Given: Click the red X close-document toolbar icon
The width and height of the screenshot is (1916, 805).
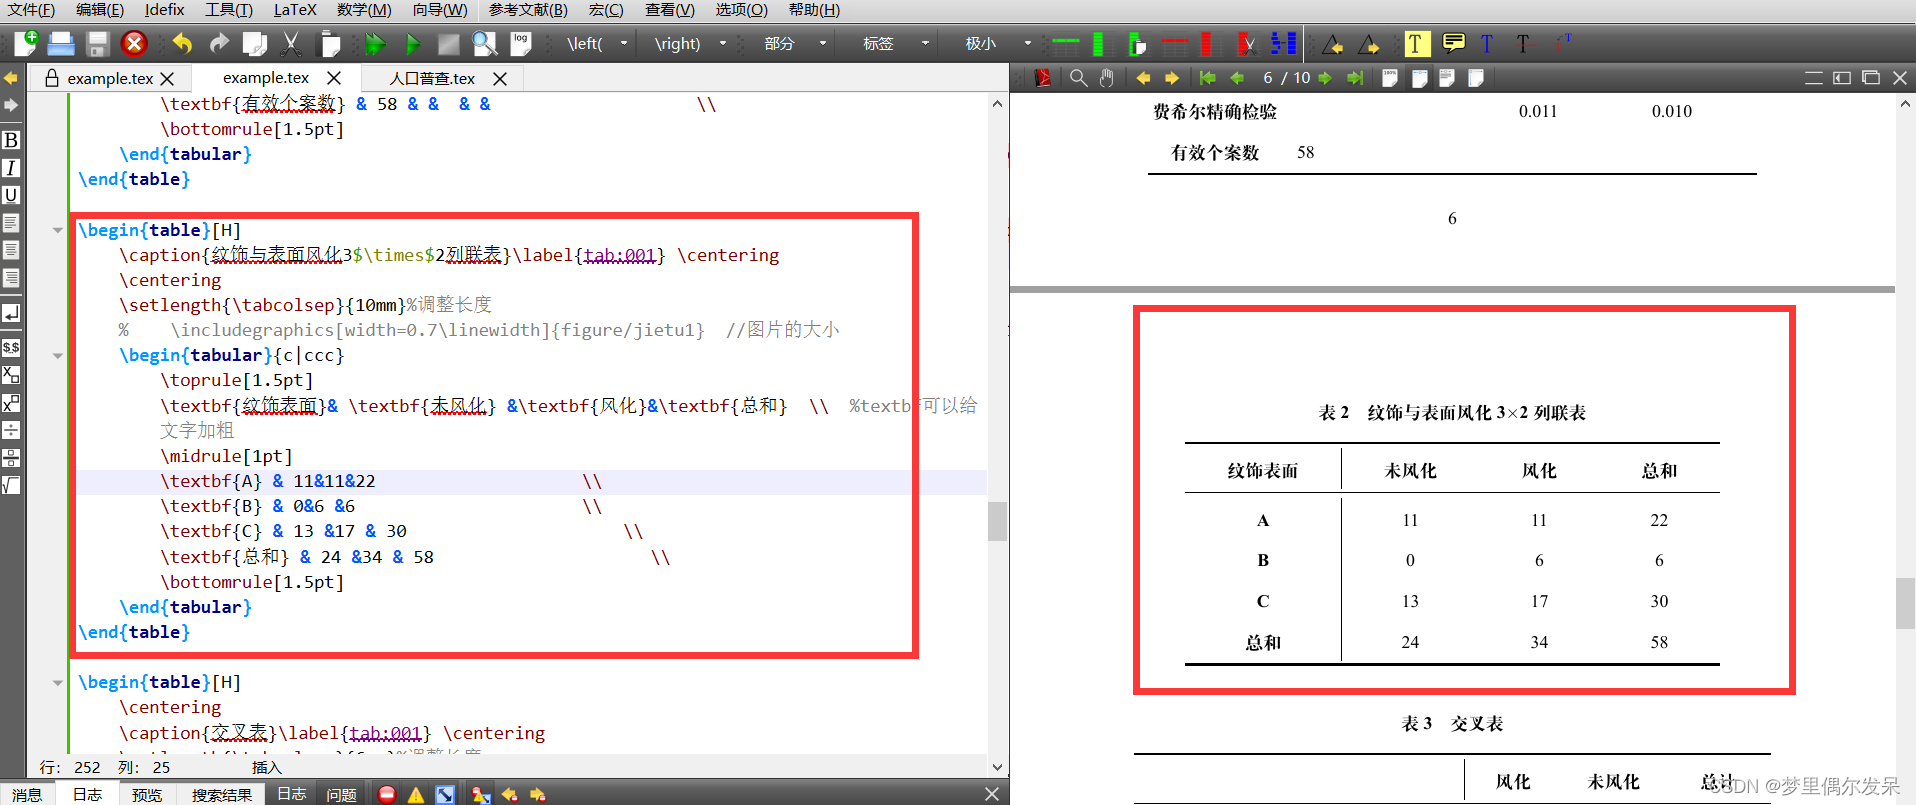Looking at the screenshot, I should click(x=134, y=43).
